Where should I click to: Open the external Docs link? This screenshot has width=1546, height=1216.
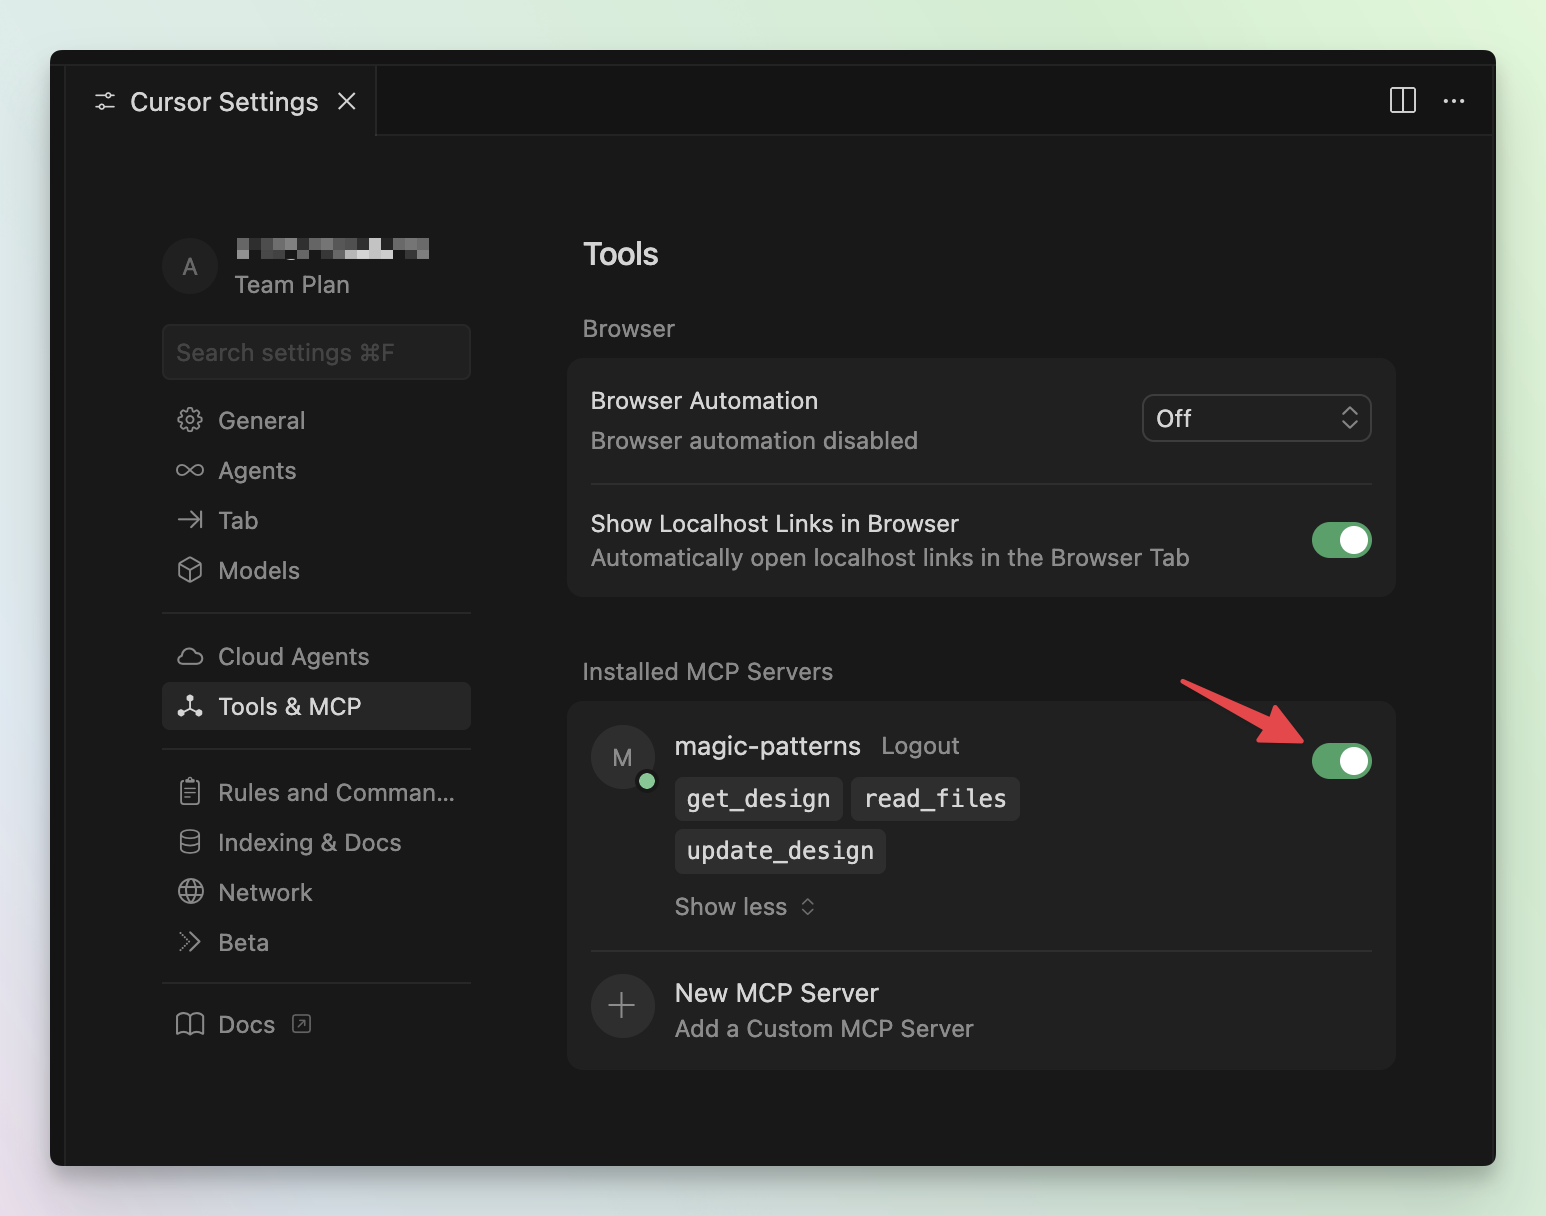(246, 1024)
